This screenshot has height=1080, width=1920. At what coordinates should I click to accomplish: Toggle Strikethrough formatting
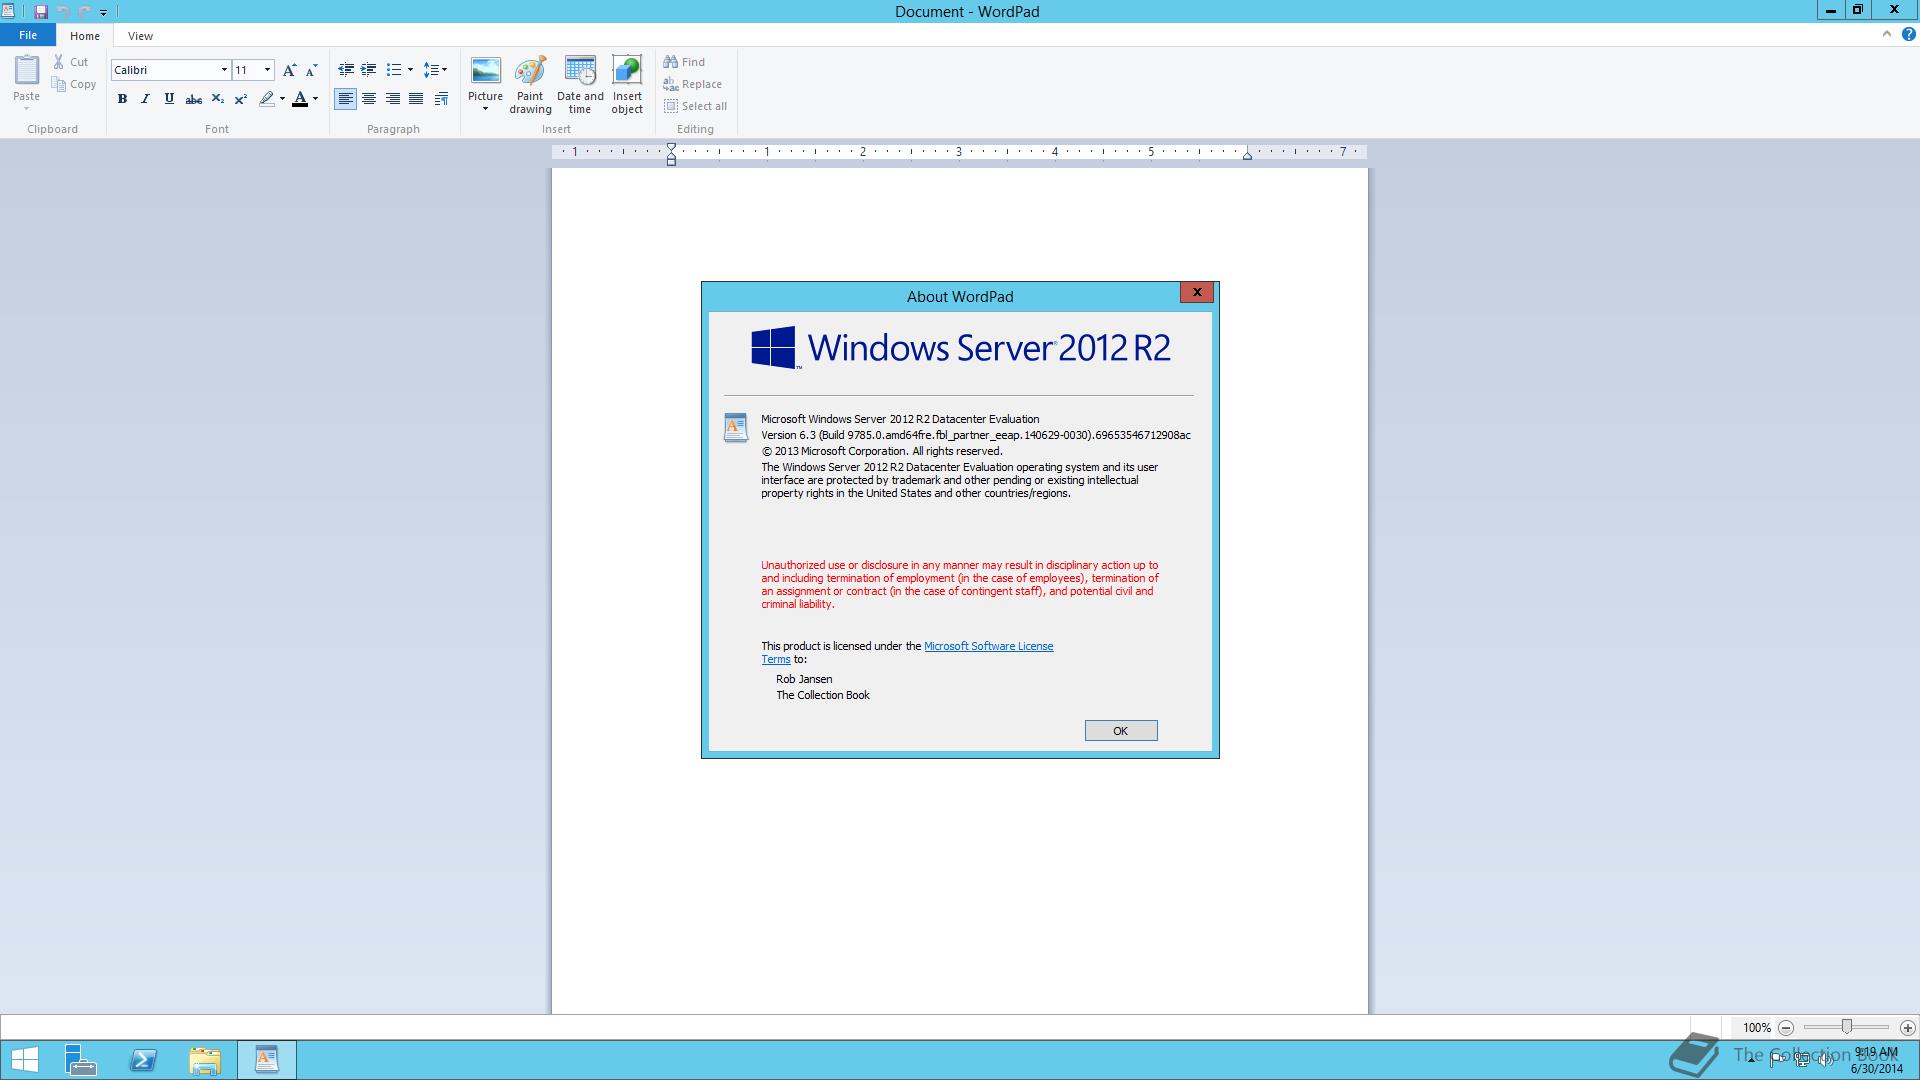(194, 99)
